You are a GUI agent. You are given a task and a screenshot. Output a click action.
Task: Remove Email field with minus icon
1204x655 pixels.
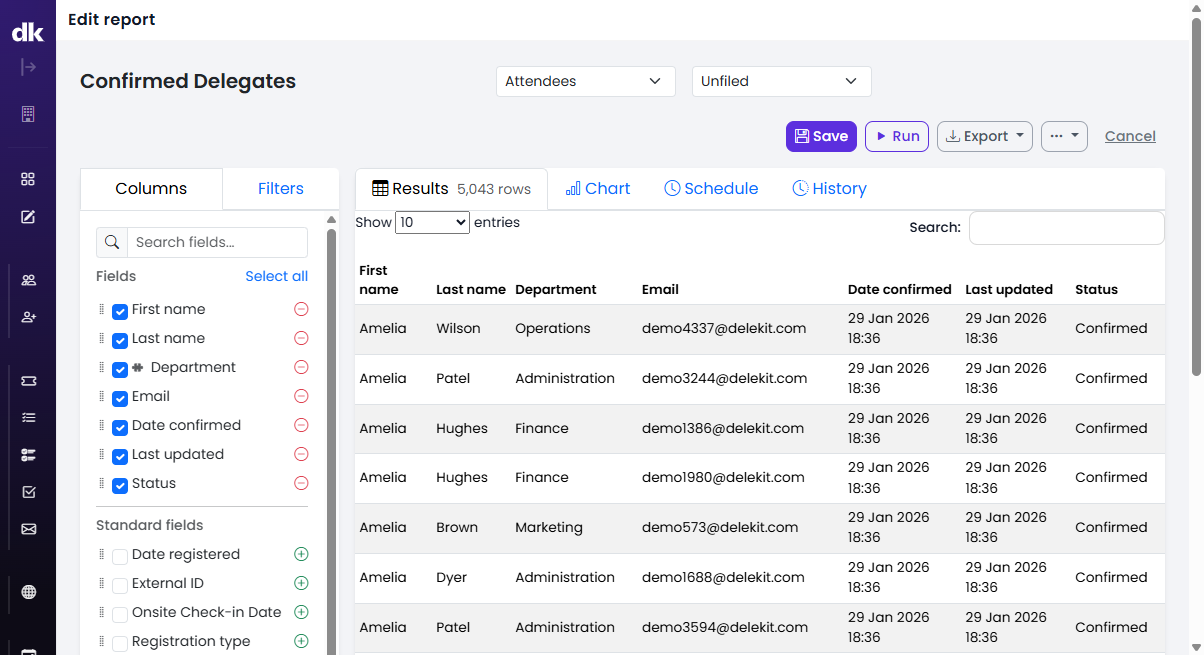pyautogui.click(x=301, y=396)
